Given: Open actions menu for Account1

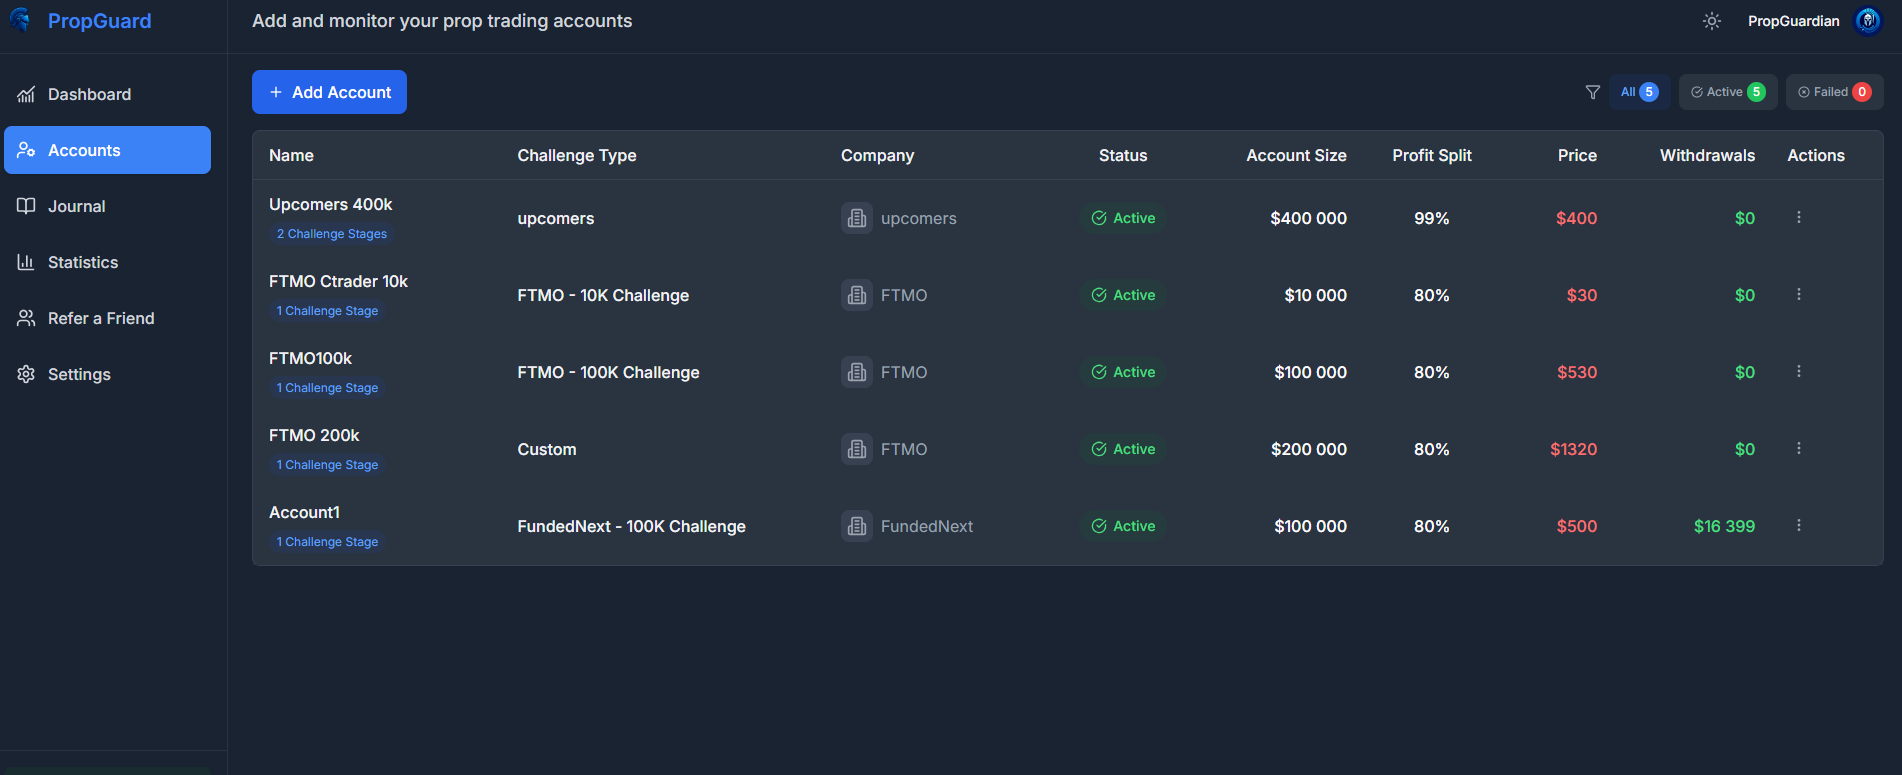Looking at the screenshot, I should pyautogui.click(x=1798, y=525).
